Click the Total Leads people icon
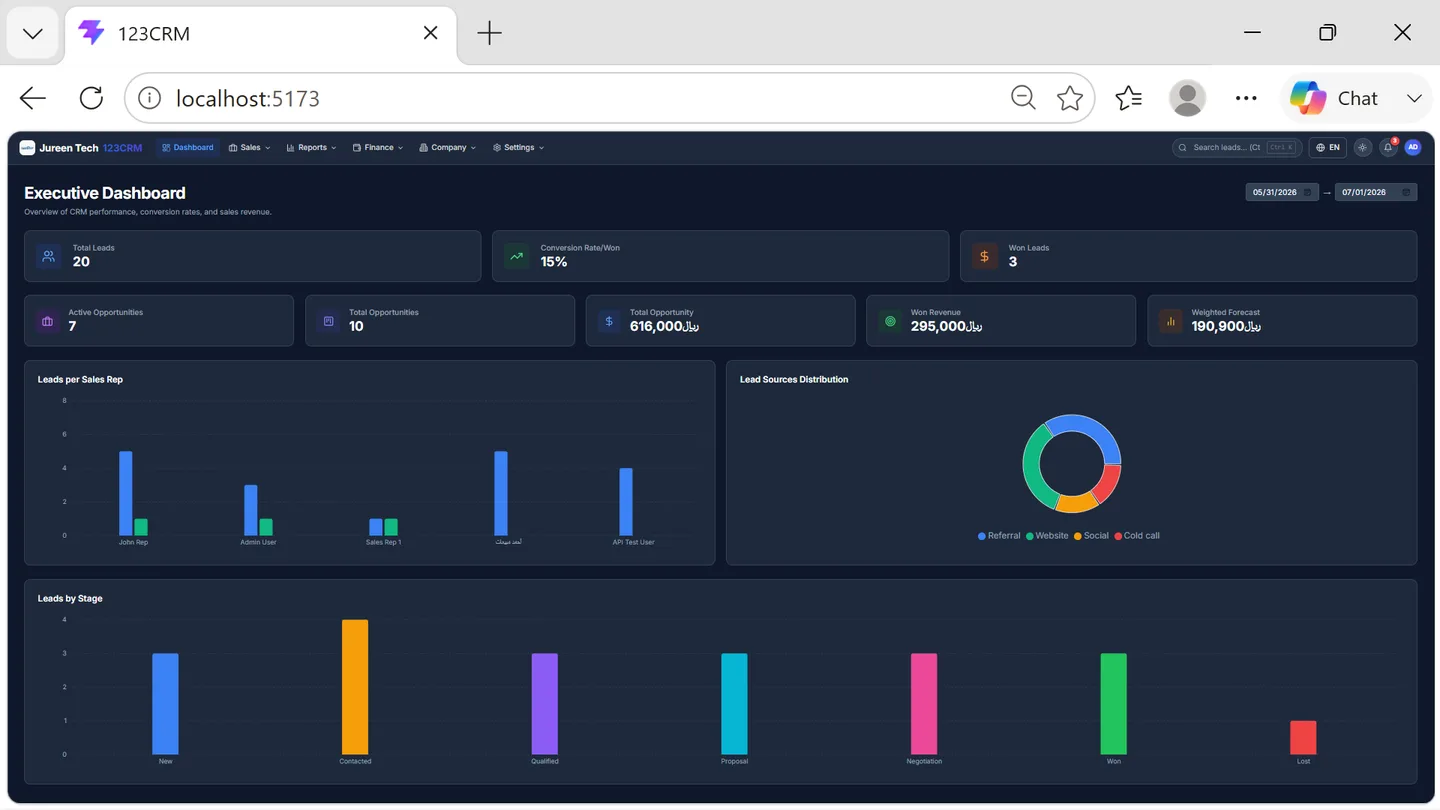Screen dimensions: 1440x810 49,256
